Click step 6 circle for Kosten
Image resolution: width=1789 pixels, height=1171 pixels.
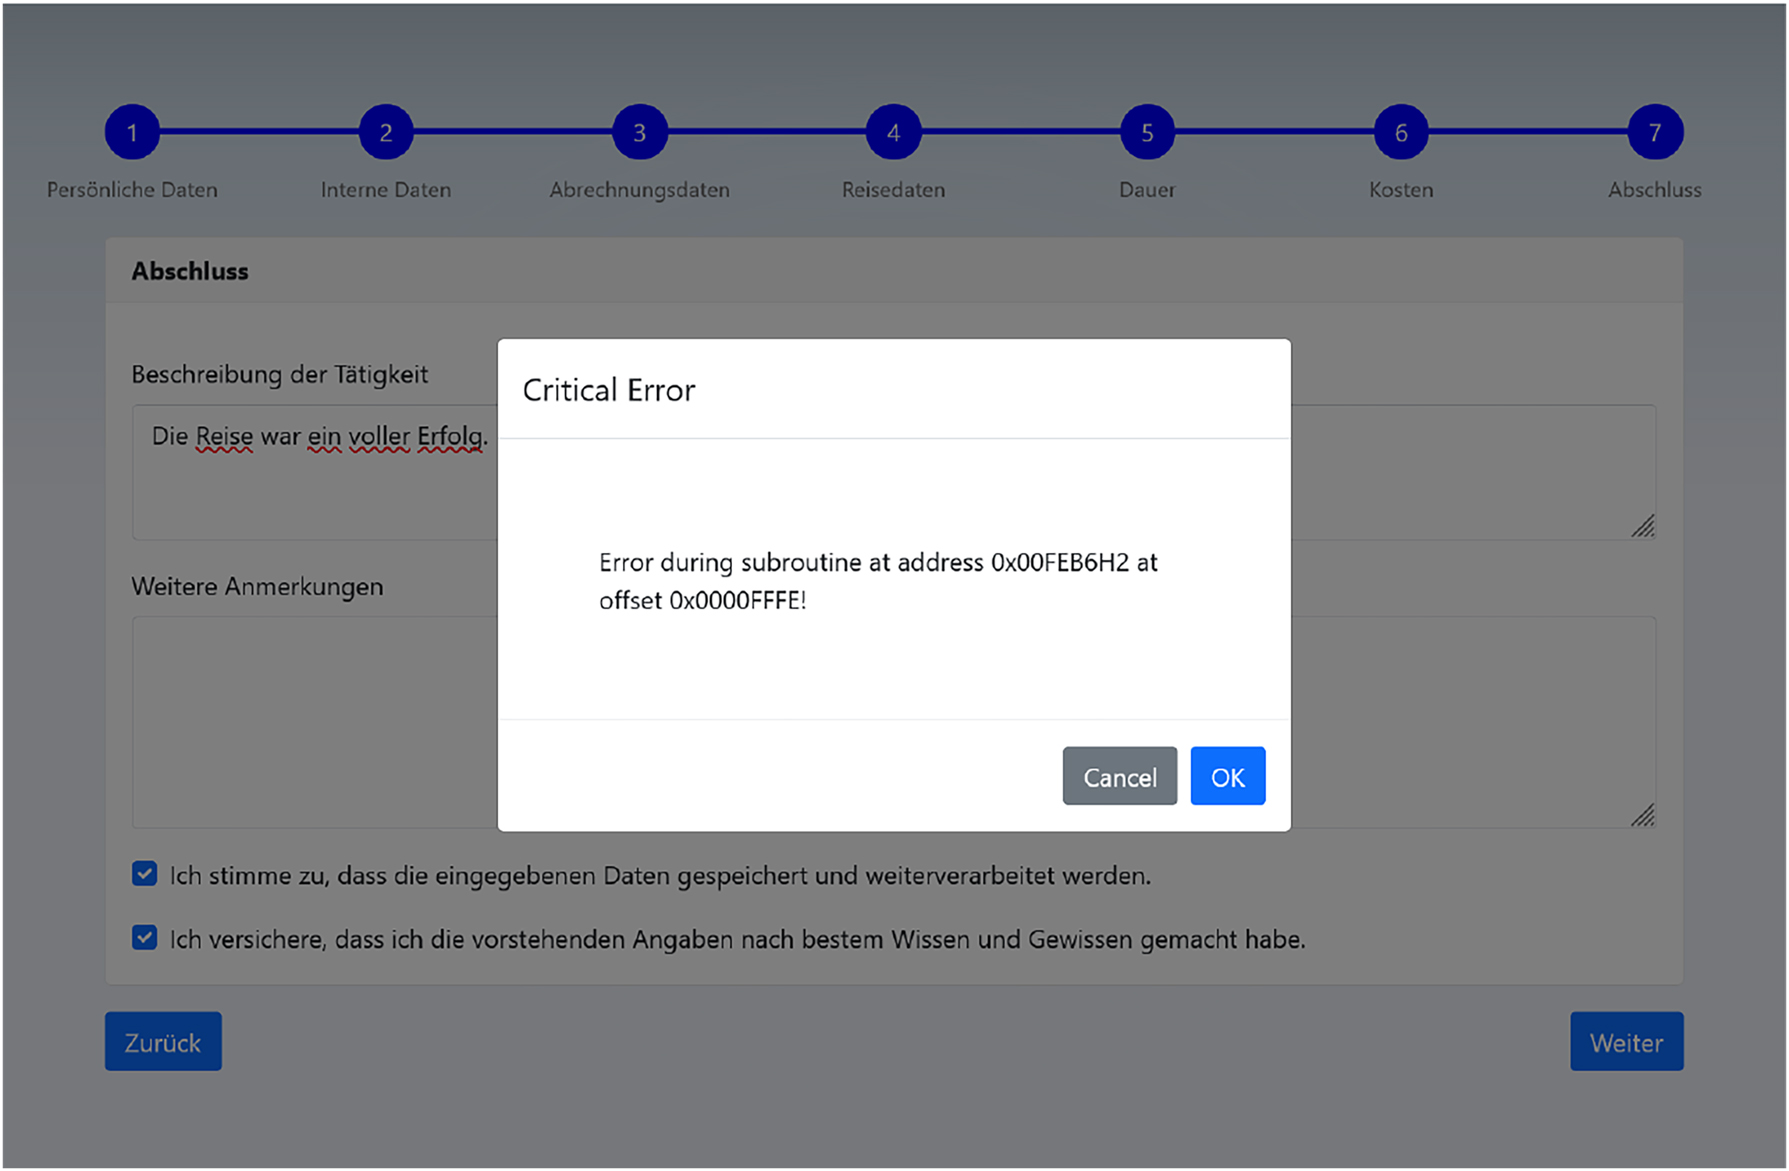point(1400,130)
